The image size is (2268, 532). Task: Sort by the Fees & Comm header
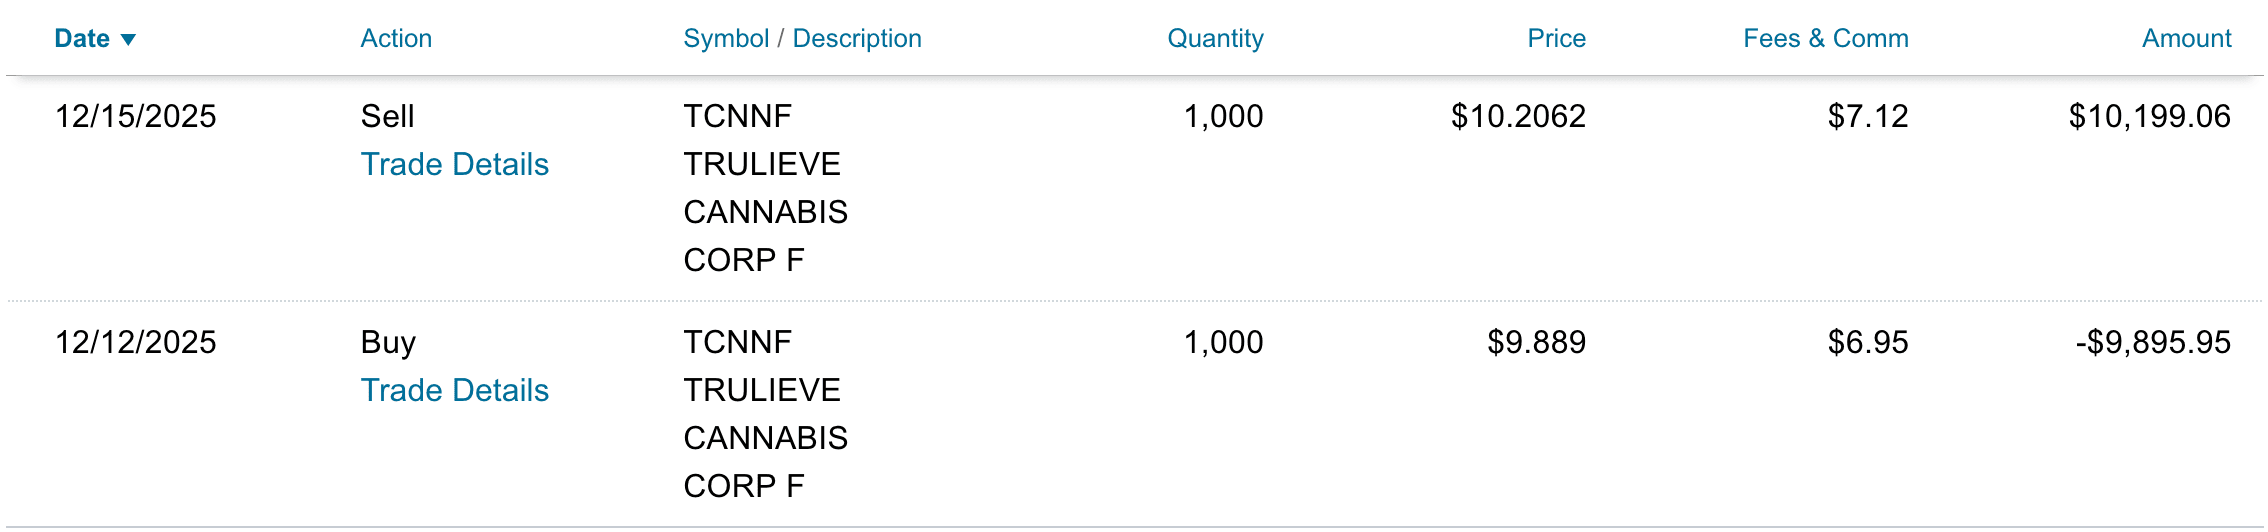coord(1825,39)
